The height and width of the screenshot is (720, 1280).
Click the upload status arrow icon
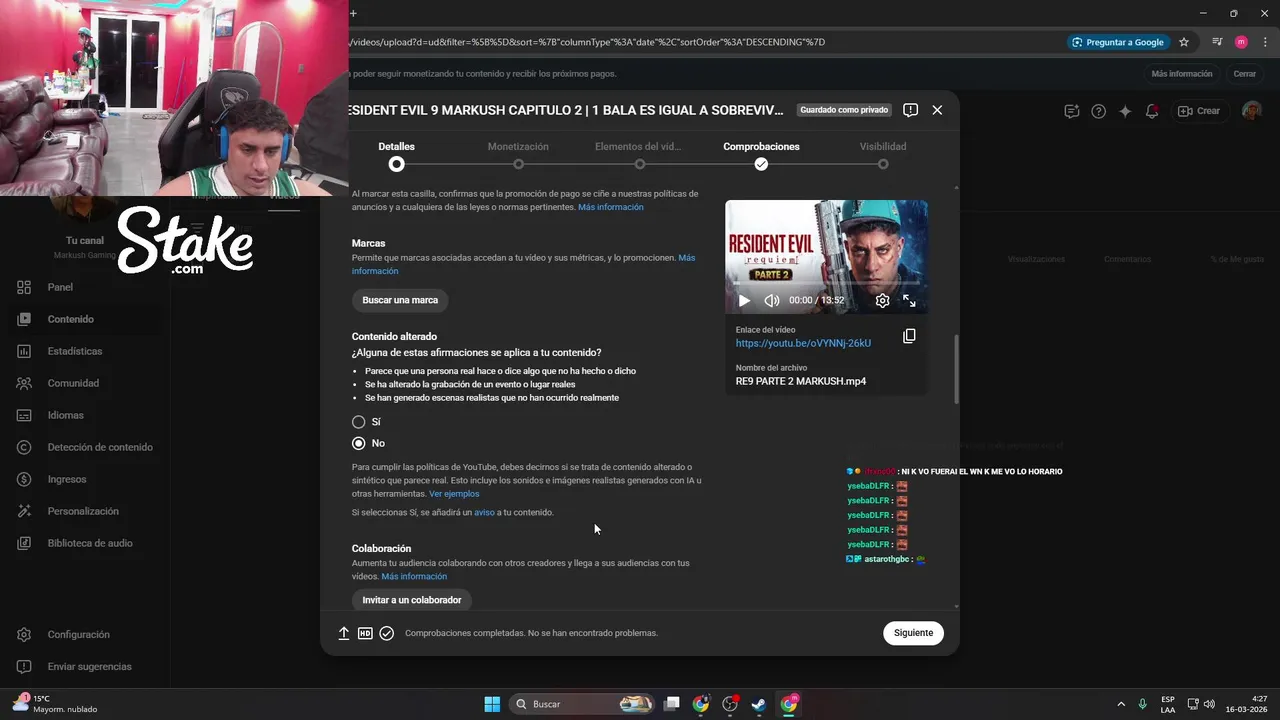343,633
